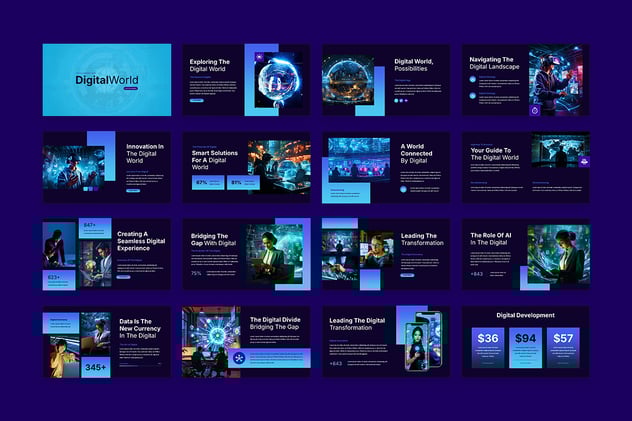Click the round snowflake icon on Digital Divide slide
632x421 pixels.
pos(239,357)
